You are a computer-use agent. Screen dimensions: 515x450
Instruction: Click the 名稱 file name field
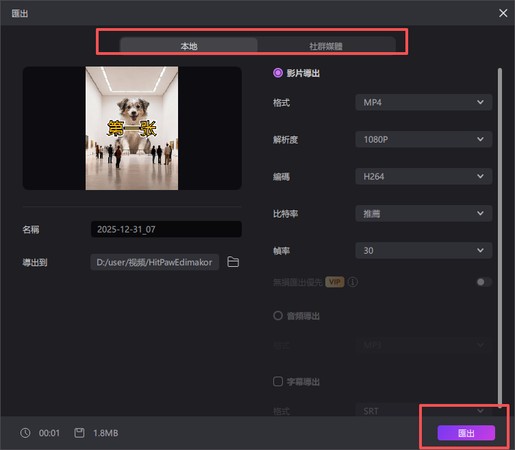(166, 229)
